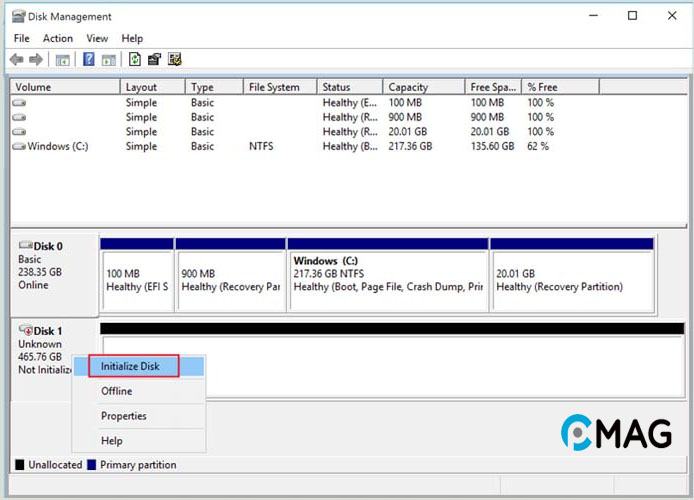
Task: Choose Initialize Disk from the context menu
Action: [x=130, y=366]
